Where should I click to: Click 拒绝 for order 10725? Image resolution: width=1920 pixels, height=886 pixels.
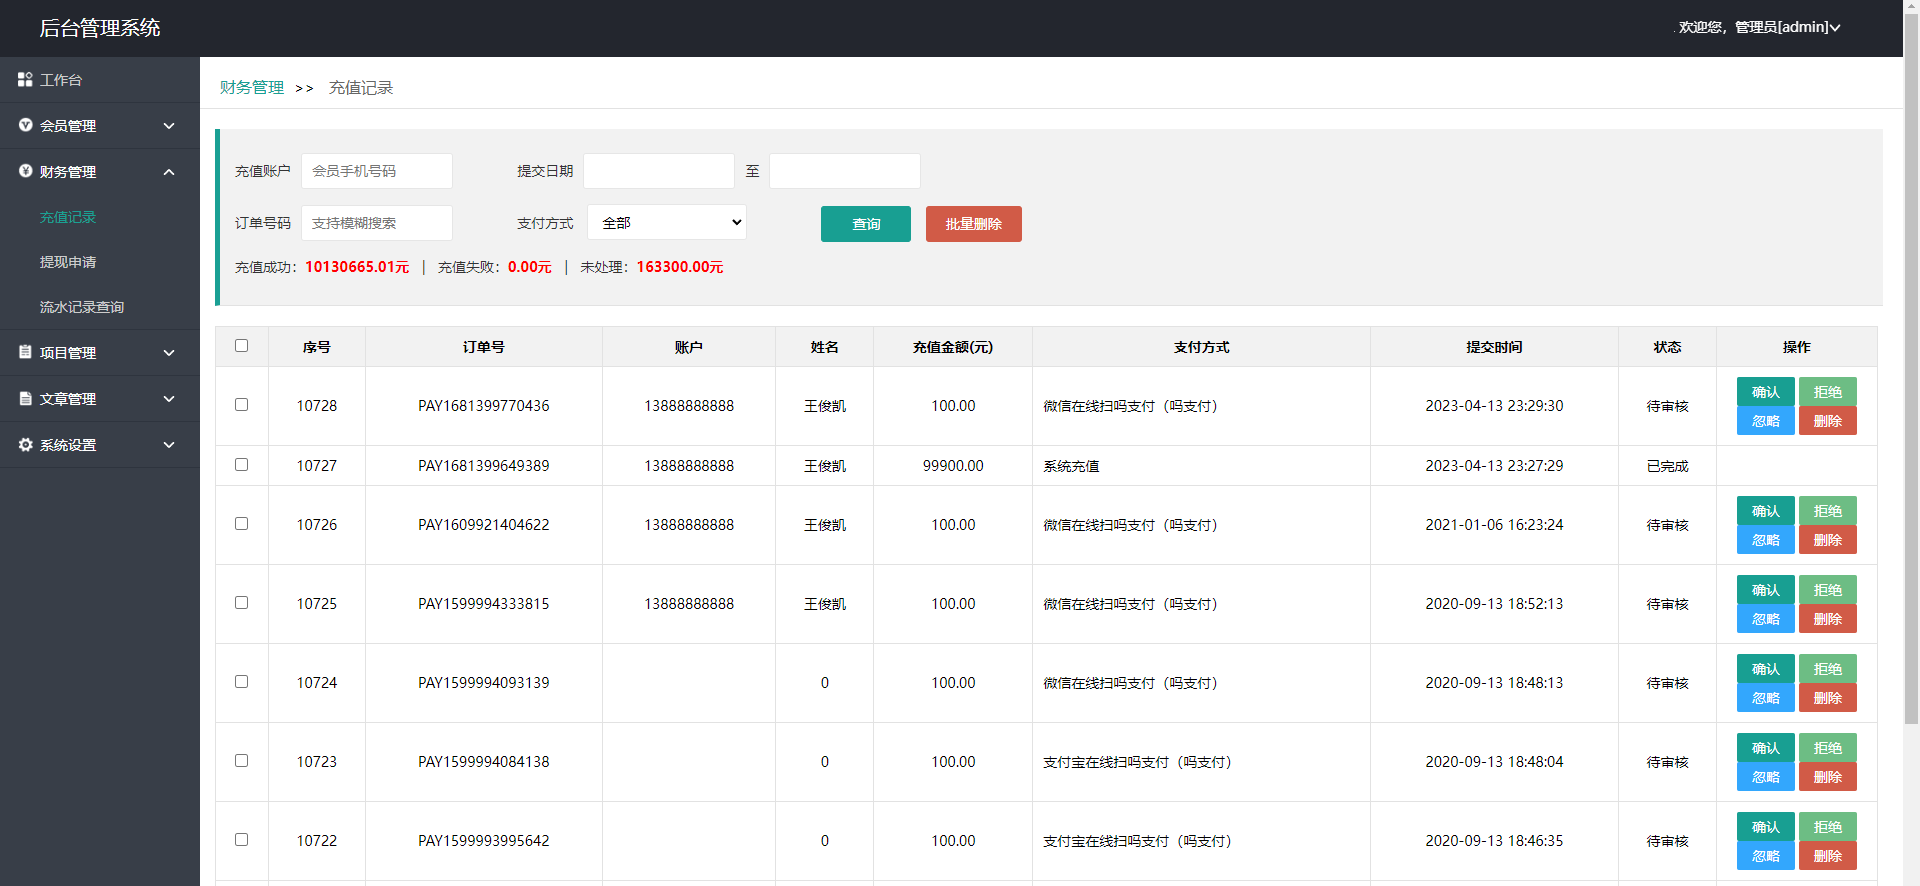click(x=1828, y=590)
